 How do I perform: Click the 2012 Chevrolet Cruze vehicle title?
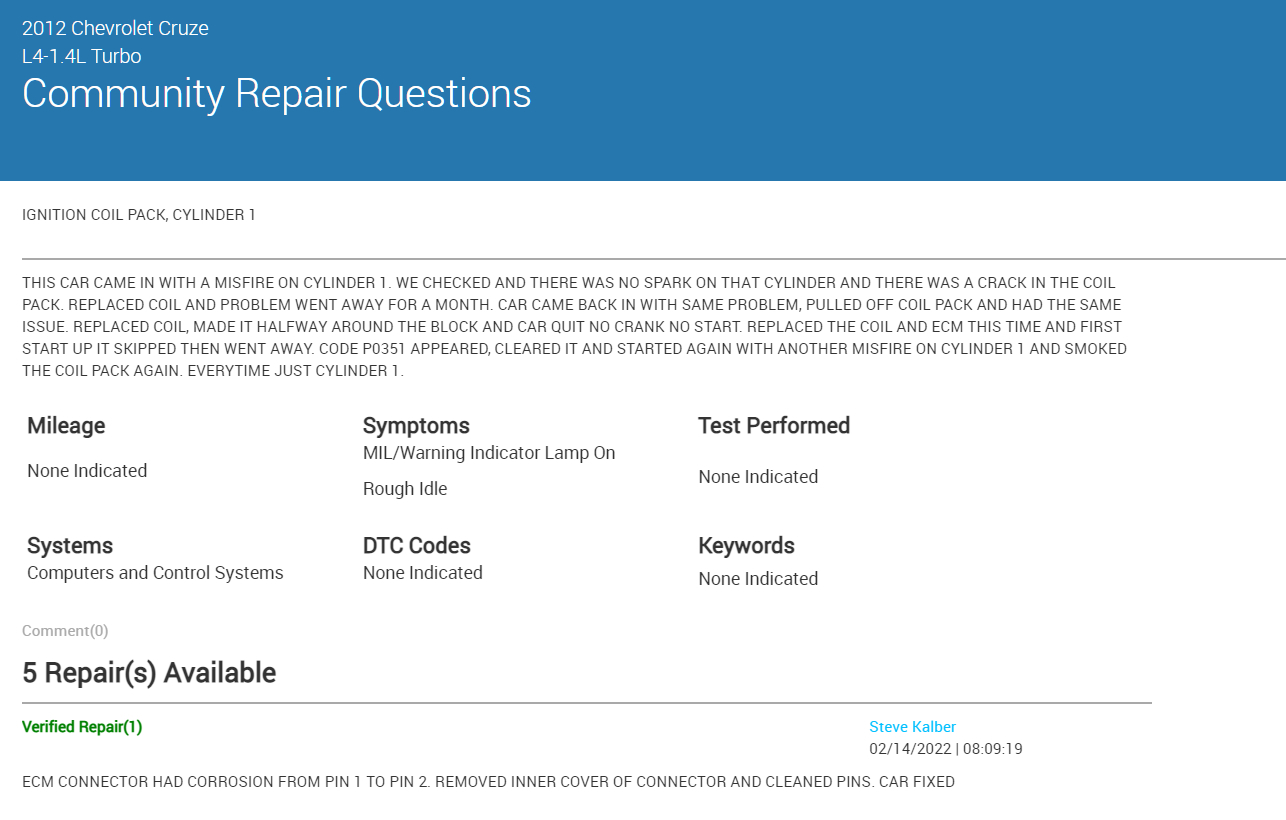point(115,28)
